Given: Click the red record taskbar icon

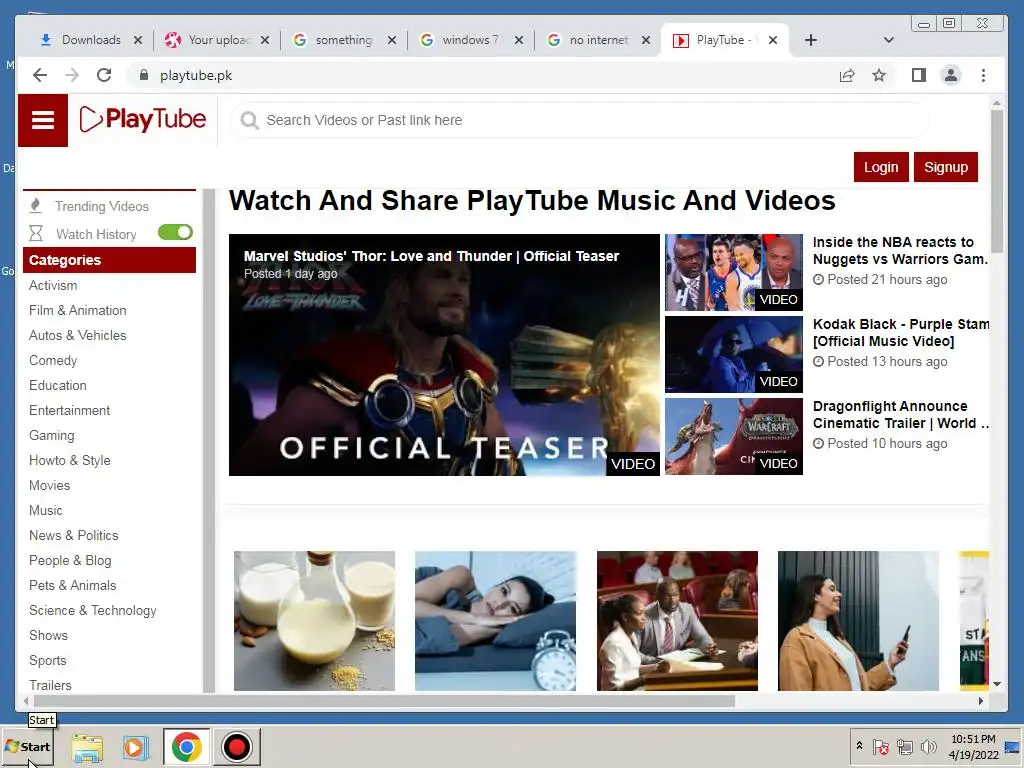Looking at the screenshot, I should (236, 747).
